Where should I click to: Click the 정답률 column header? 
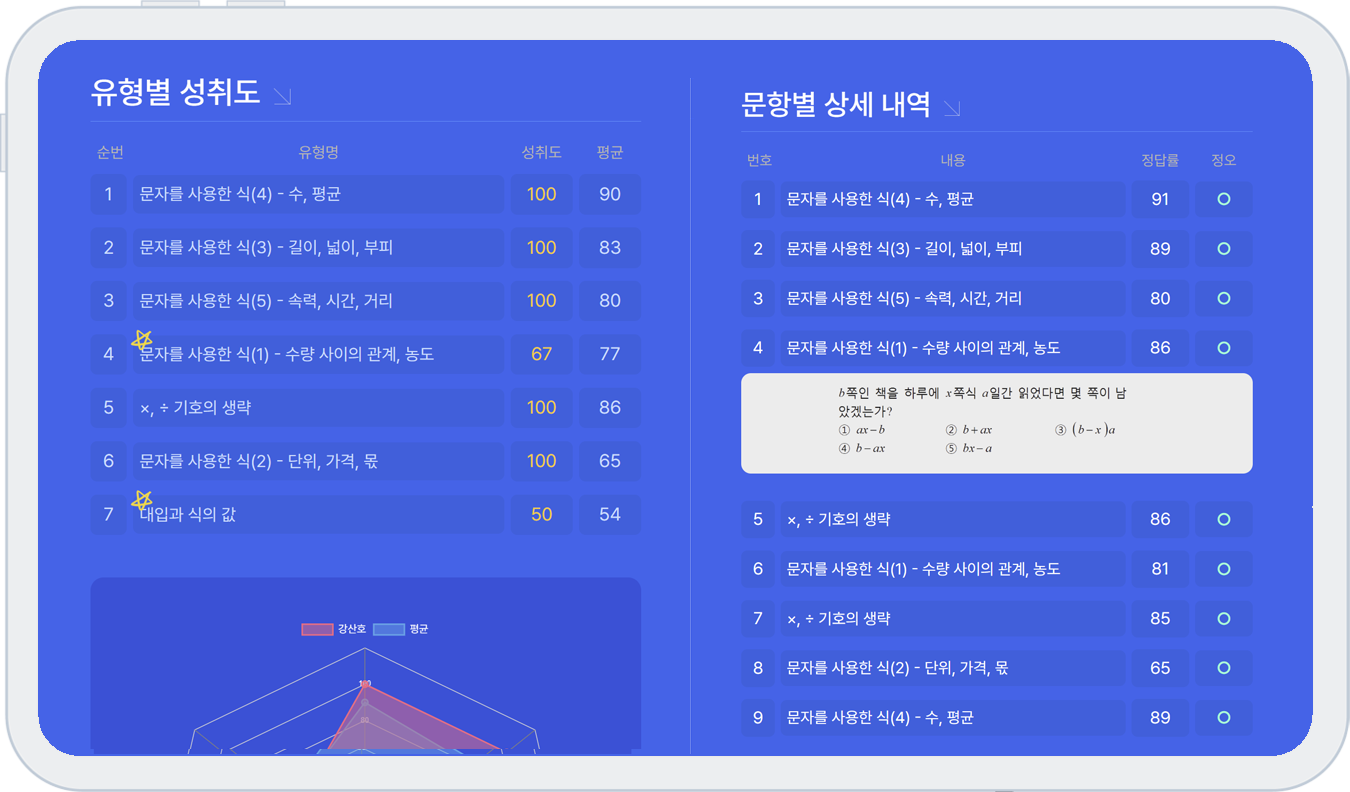[1160, 160]
